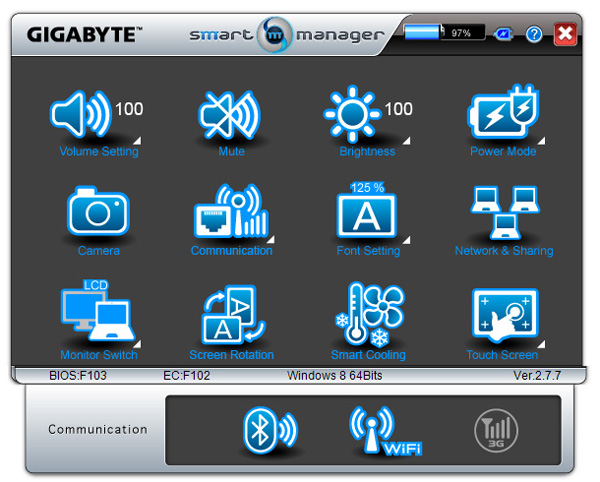Toggle WiFi in Communication panel
This screenshot has height=482, width=600.
point(385,431)
